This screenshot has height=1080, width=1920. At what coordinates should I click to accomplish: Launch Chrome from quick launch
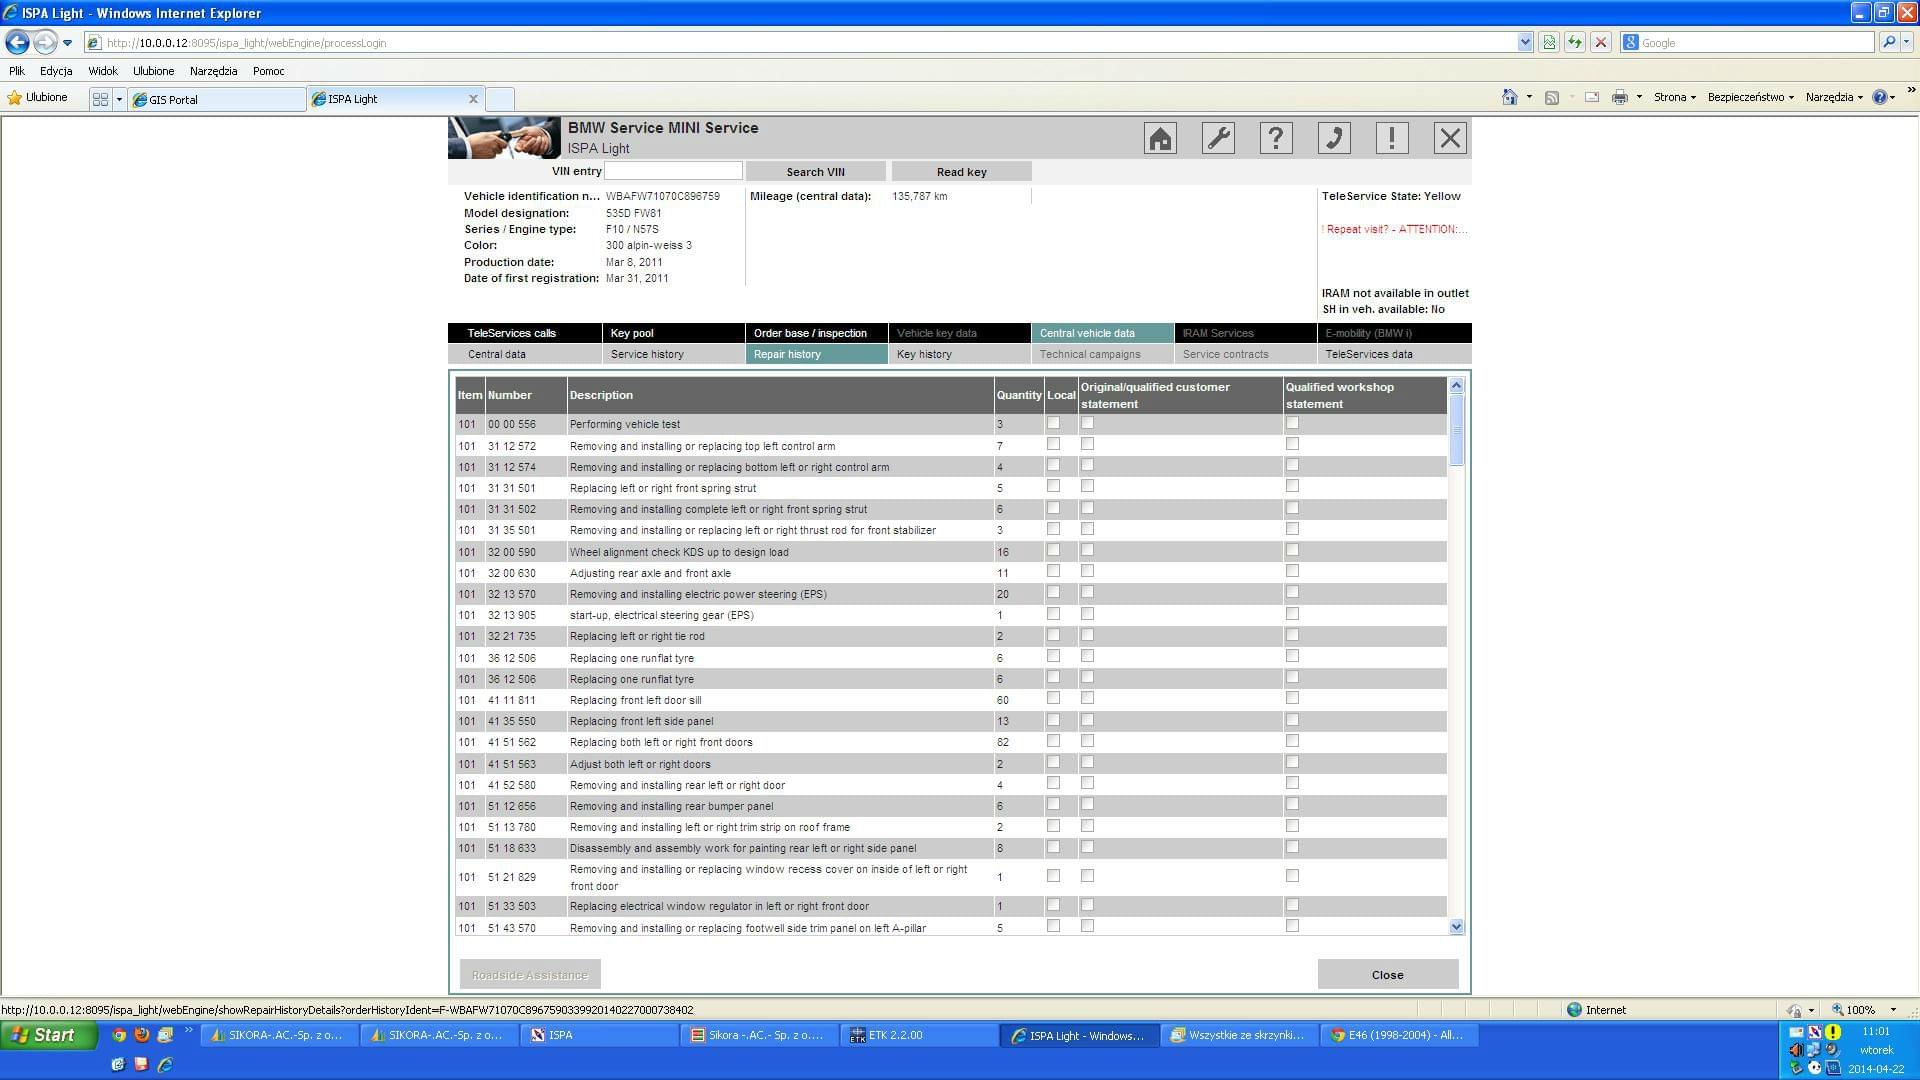(119, 1035)
